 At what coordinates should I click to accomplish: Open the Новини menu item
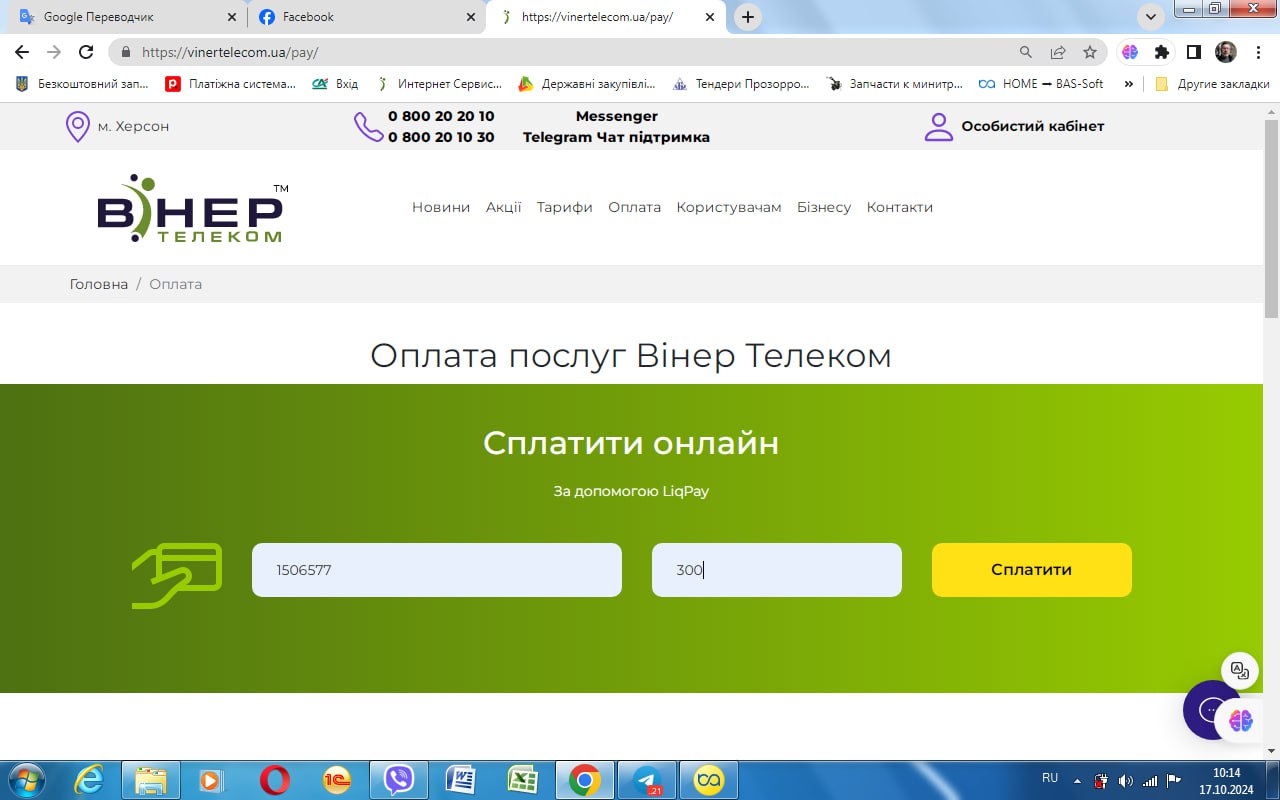coord(441,207)
